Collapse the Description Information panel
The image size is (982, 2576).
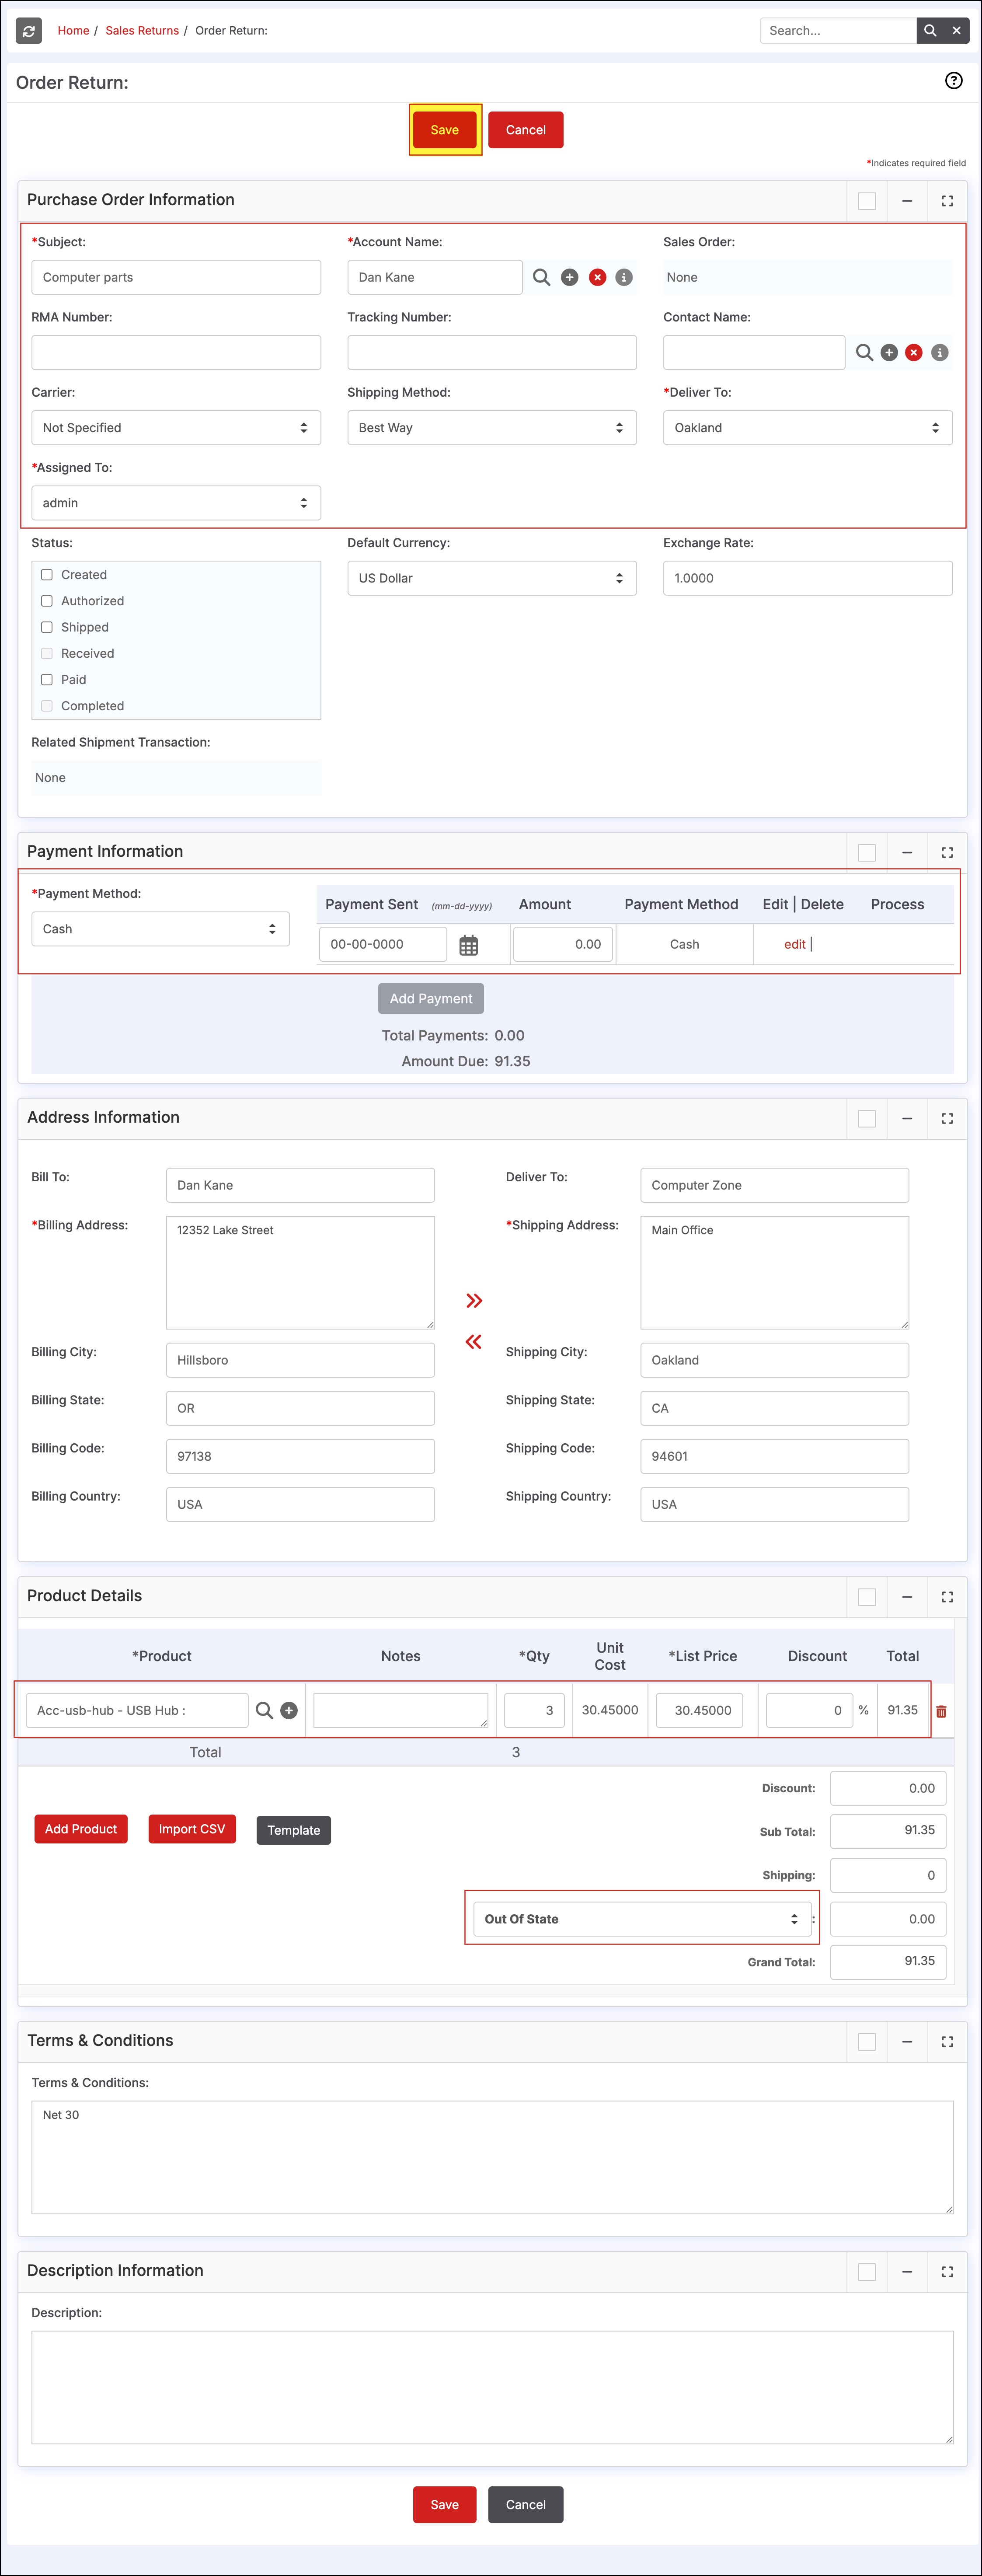(x=907, y=2272)
